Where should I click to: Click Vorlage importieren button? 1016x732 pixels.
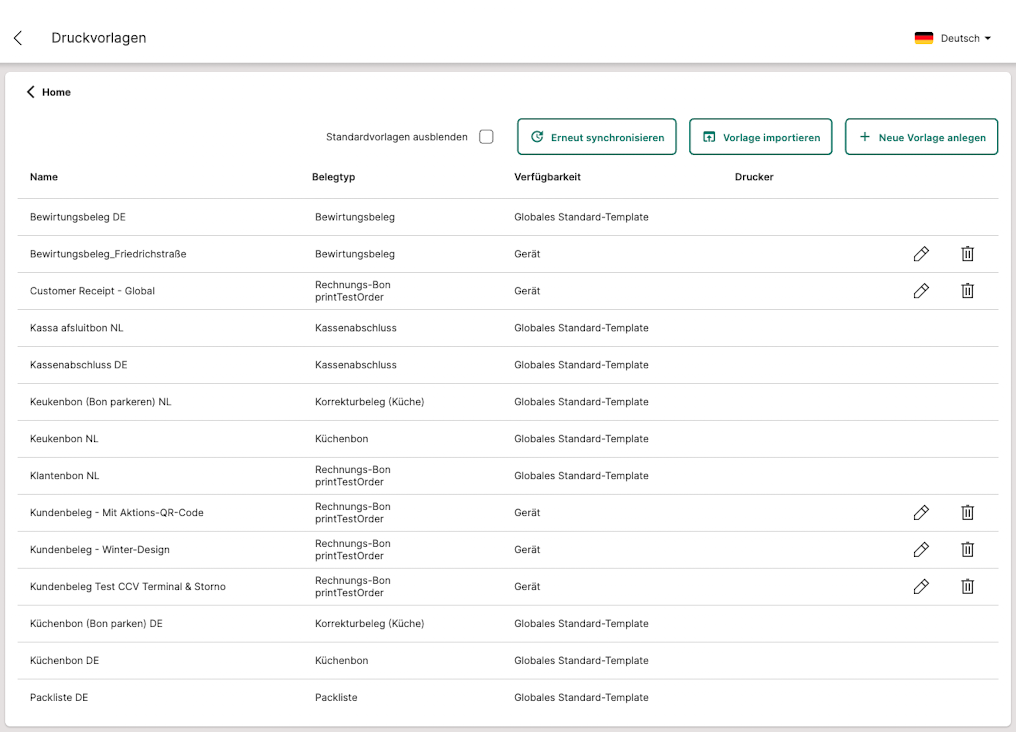coord(760,137)
